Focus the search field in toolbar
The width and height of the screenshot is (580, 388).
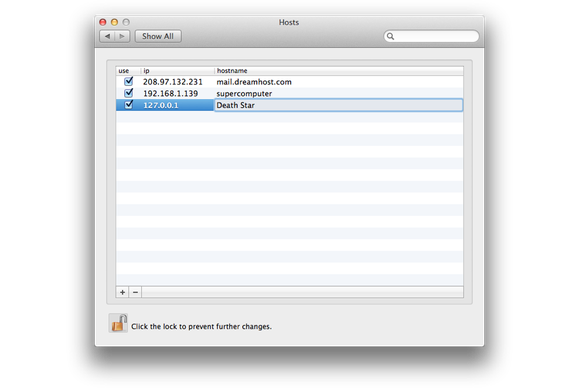pyautogui.click(x=431, y=36)
